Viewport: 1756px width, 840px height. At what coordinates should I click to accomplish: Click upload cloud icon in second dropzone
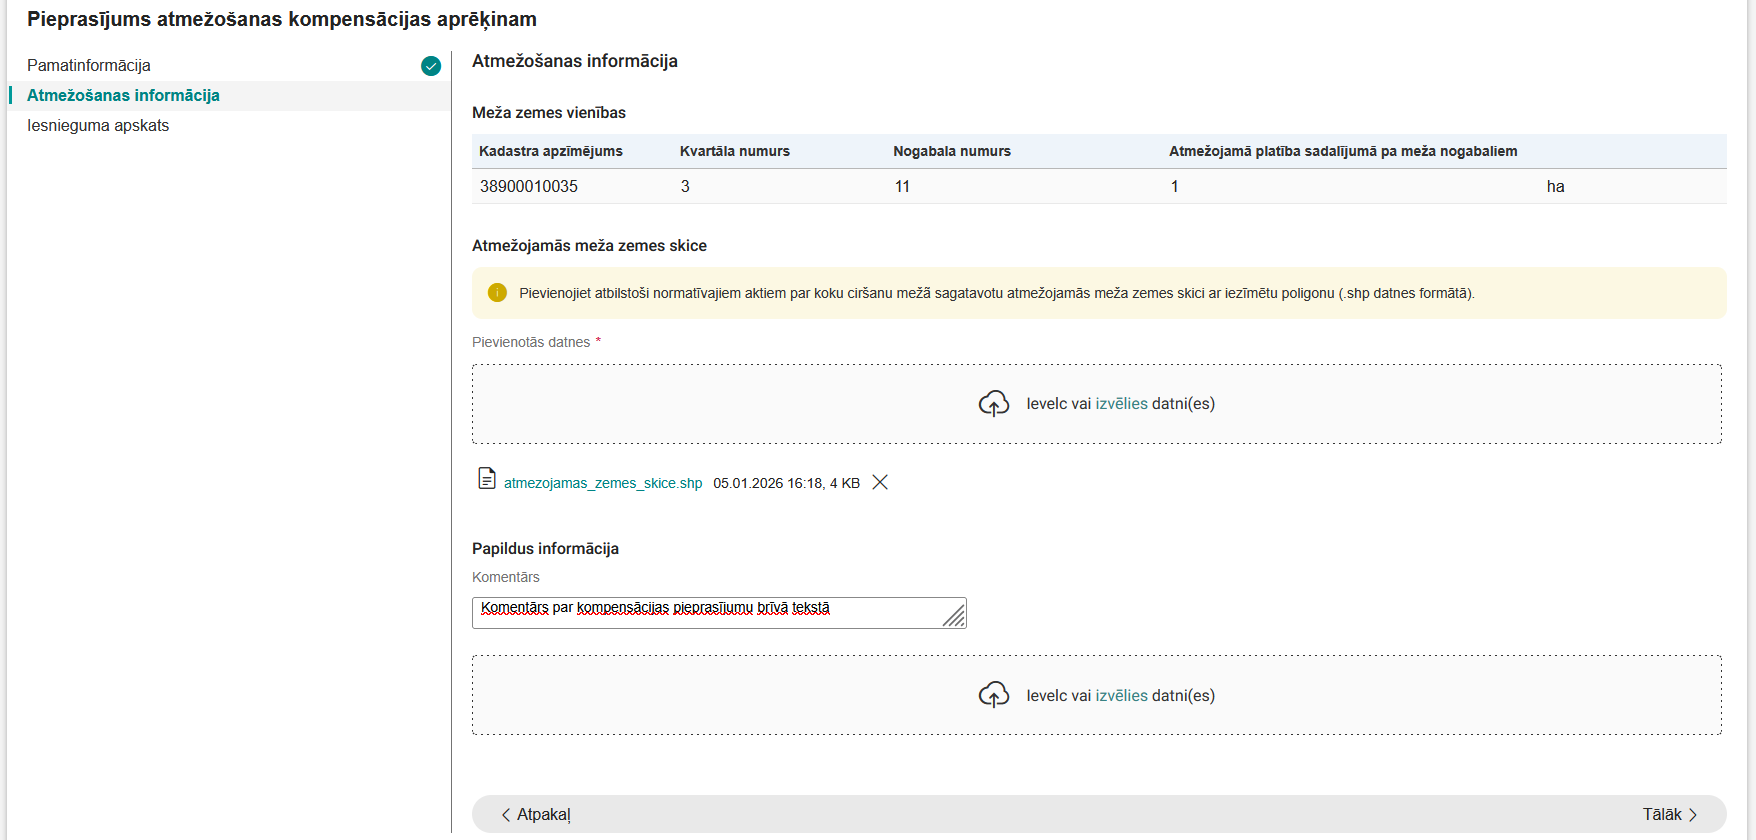993,695
